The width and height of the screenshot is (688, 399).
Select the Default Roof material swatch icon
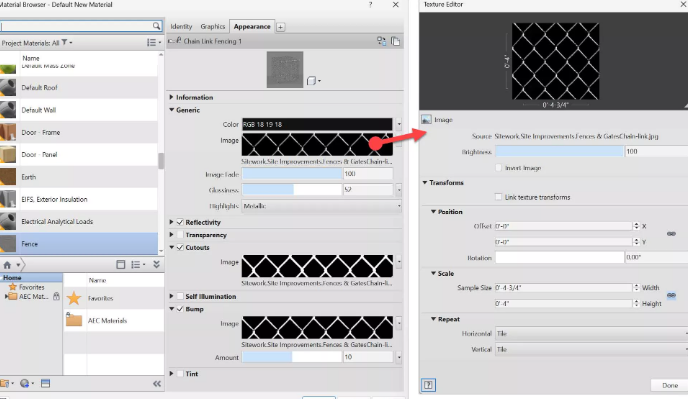pyautogui.click(x=8, y=87)
